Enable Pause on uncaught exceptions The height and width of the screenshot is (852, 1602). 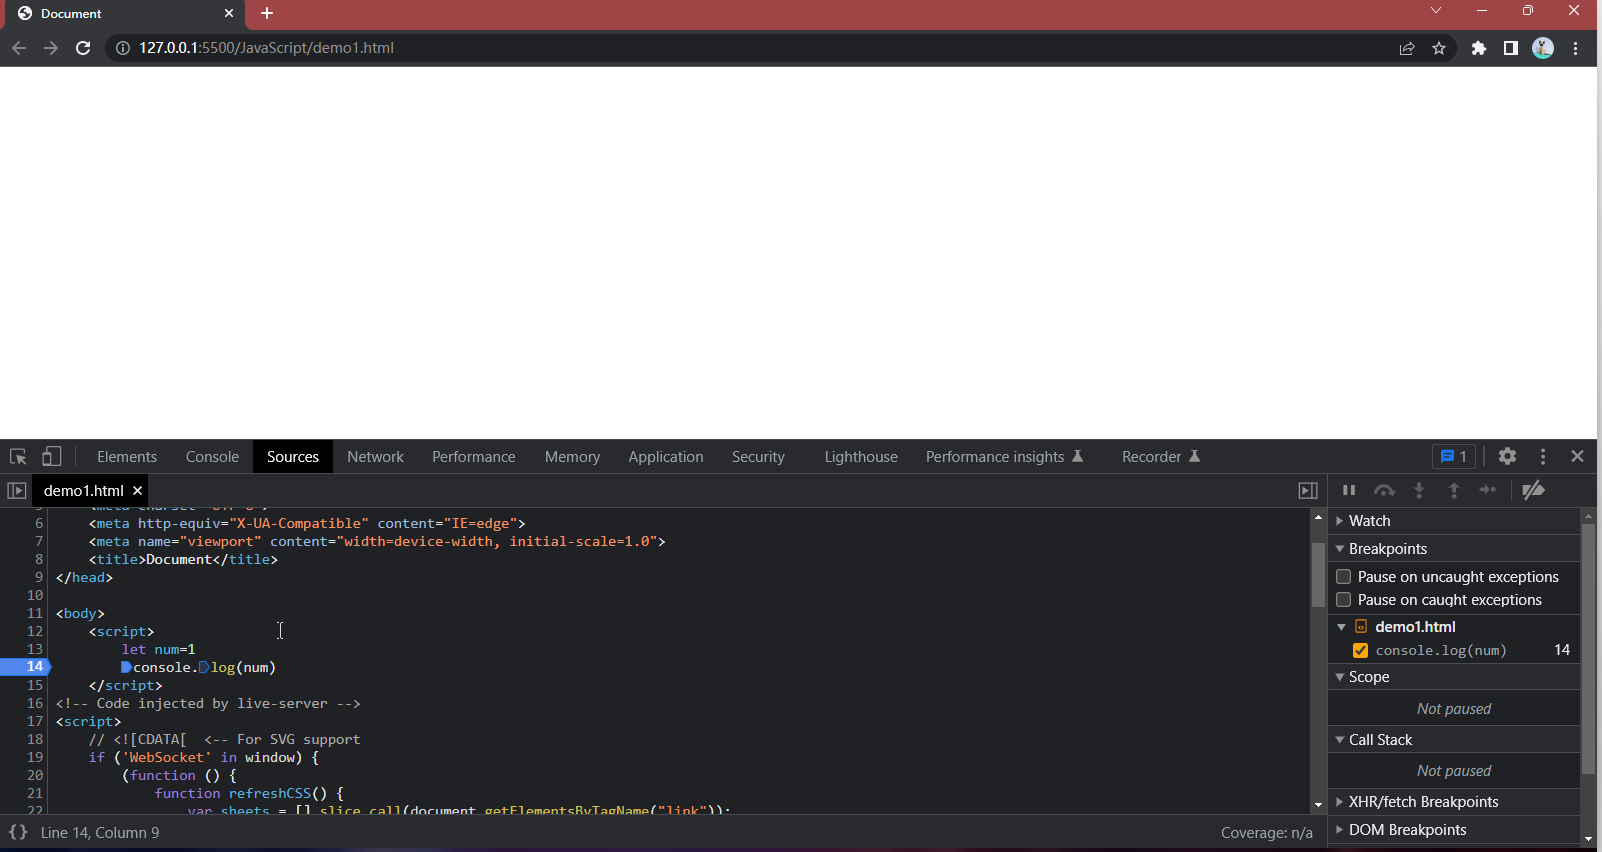pos(1344,577)
